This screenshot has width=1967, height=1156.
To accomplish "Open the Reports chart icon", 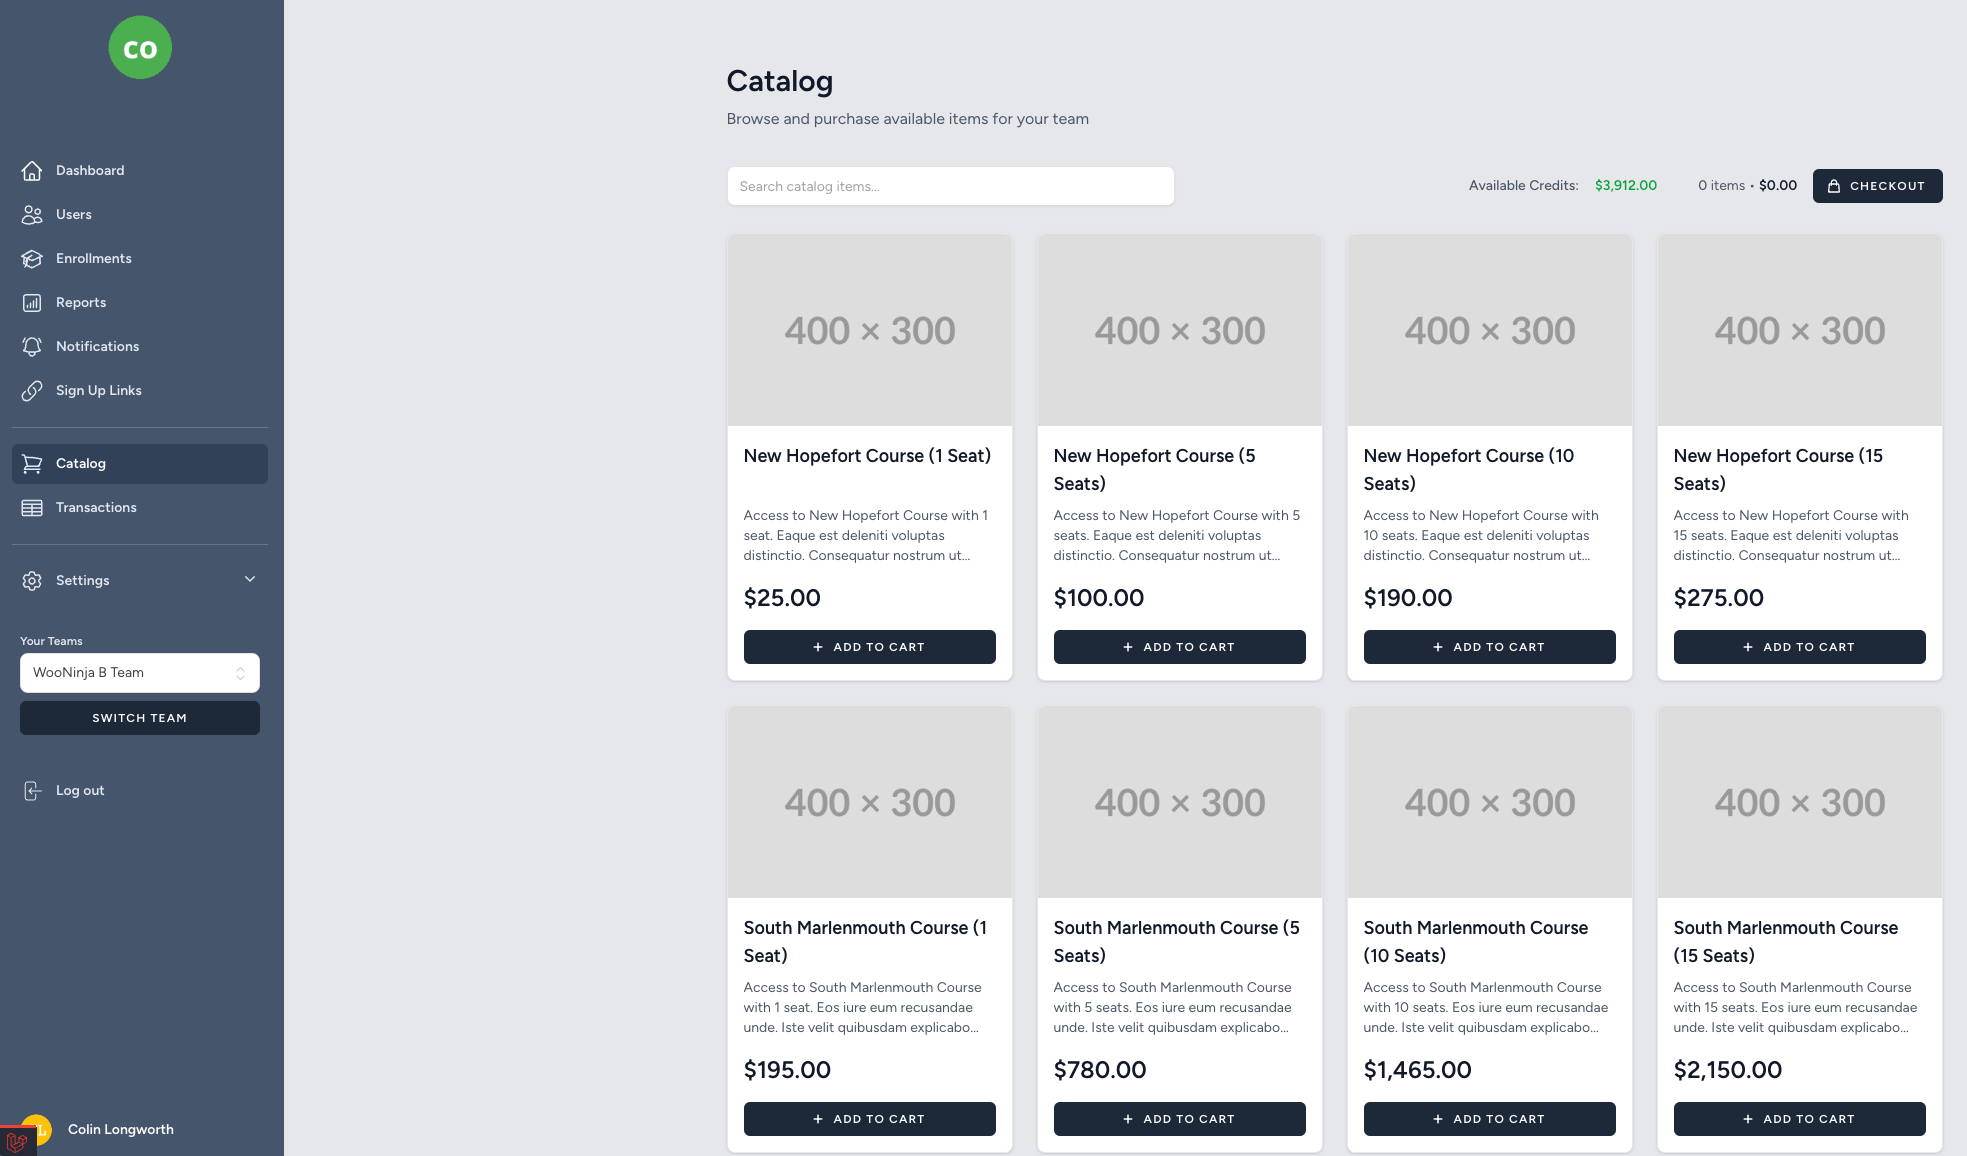I will tap(32, 303).
